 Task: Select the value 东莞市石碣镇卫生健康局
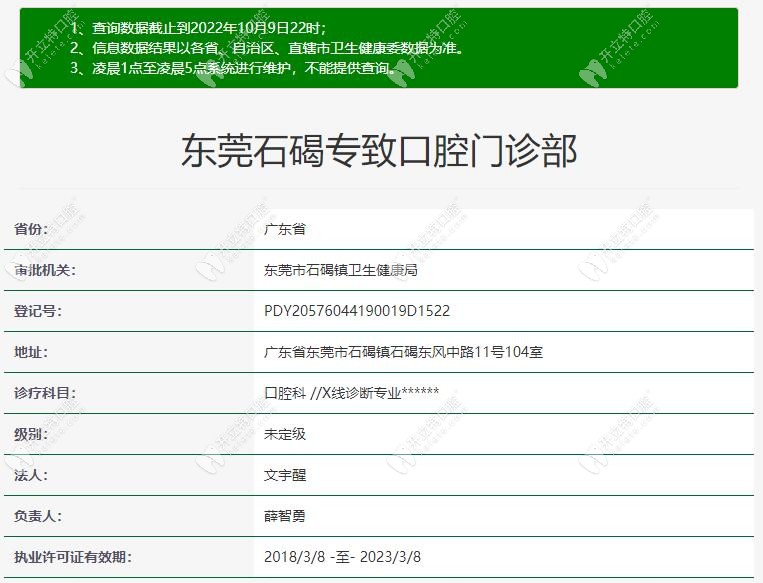341,270
